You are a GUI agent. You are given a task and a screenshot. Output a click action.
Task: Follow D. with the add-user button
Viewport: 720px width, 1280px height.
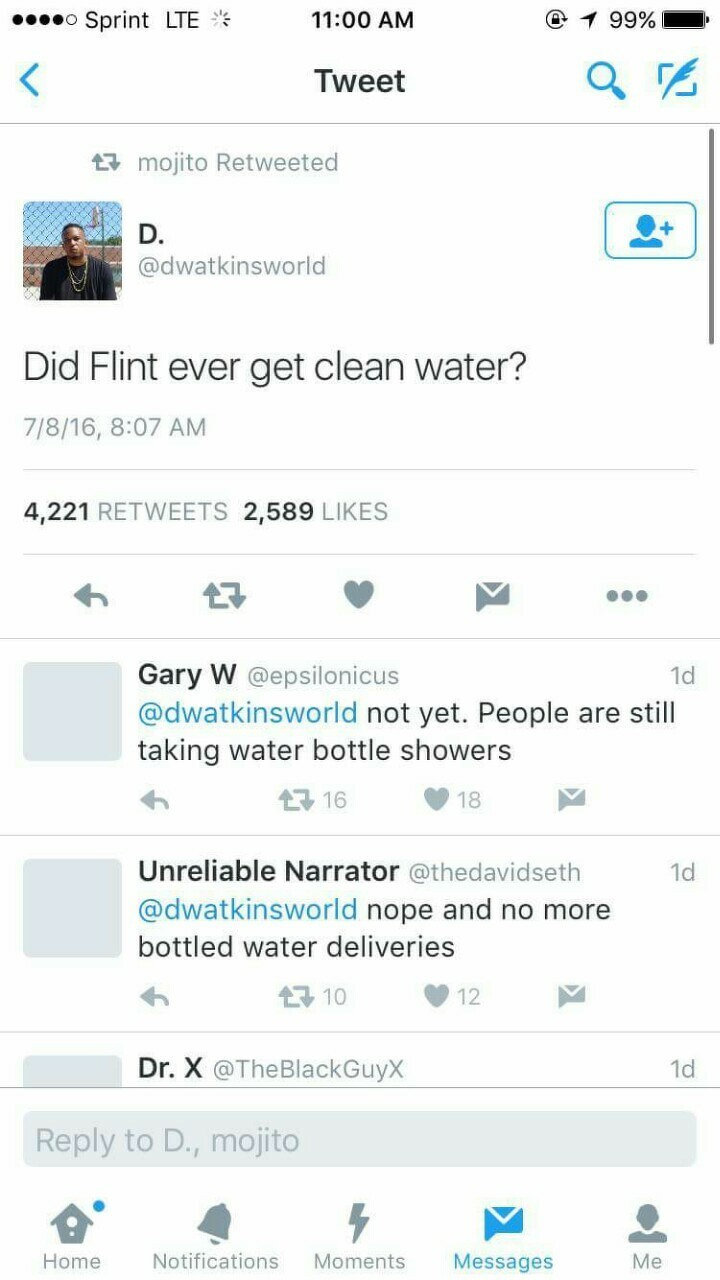650,230
